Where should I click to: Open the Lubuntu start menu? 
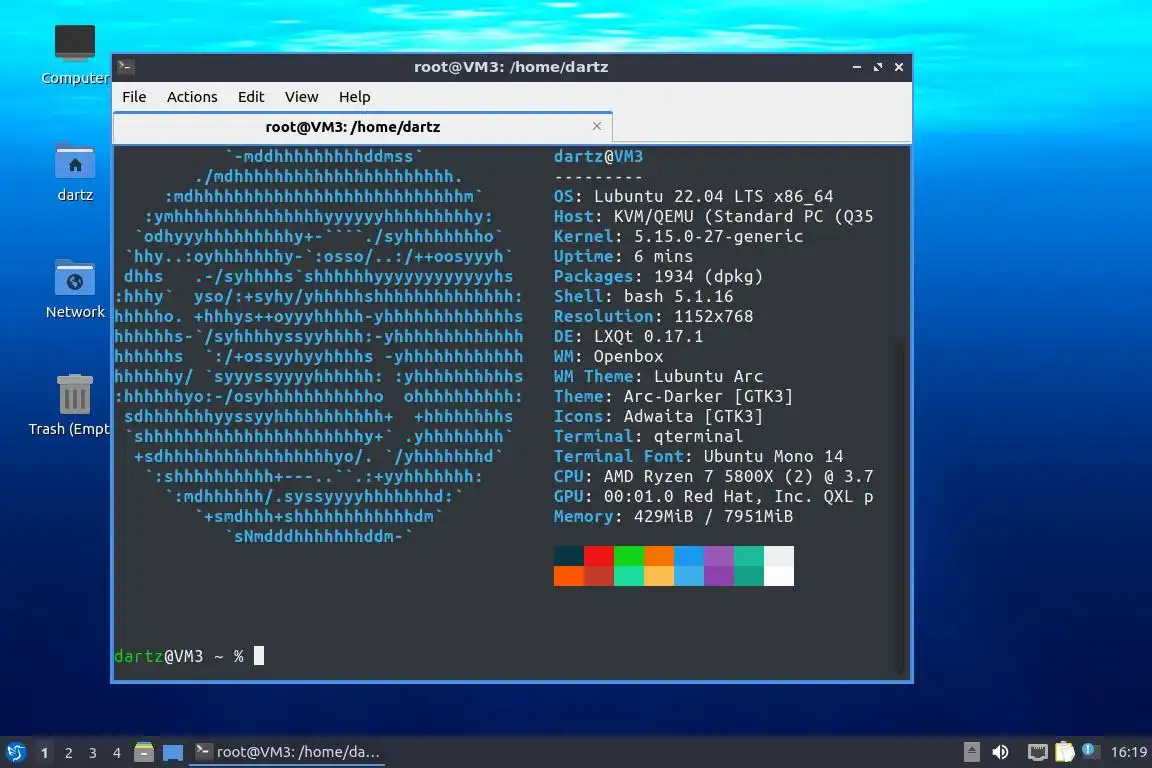pos(15,752)
